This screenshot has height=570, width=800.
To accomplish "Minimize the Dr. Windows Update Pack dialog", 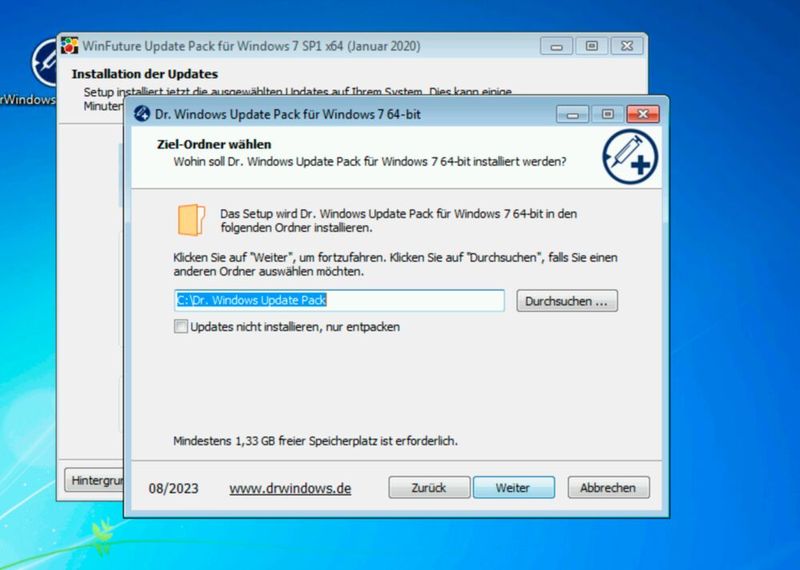I will pyautogui.click(x=572, y=114).
